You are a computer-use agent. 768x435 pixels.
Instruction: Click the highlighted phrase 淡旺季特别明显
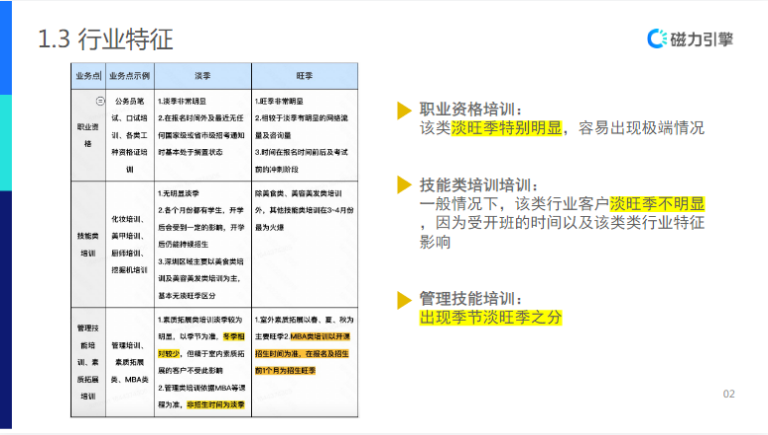[x=506, y=128]
